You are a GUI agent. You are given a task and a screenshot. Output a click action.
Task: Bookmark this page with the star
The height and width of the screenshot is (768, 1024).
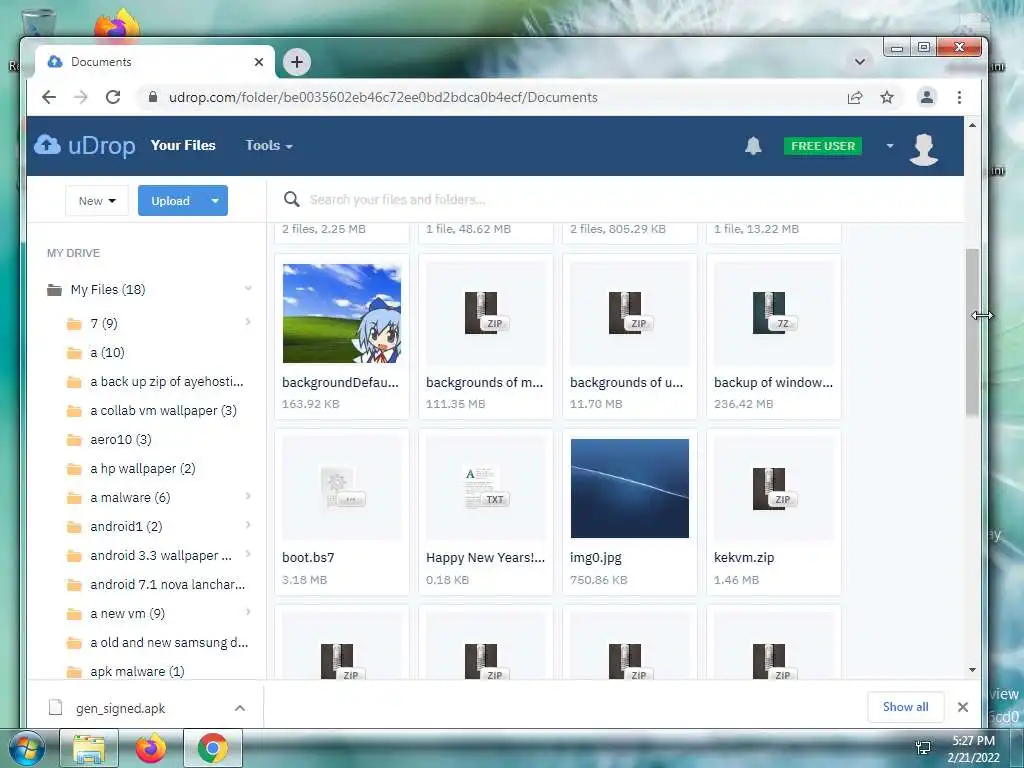point(886,97)
